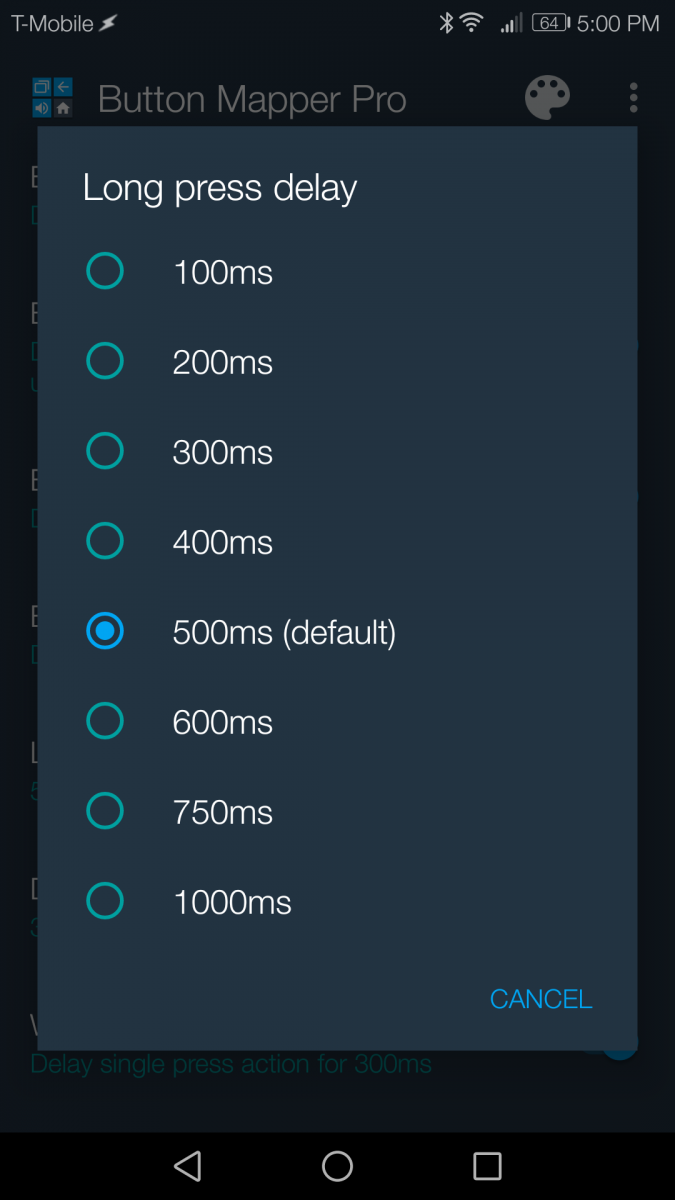675x1200 pixels.
Task: Tap the Android home circle button
Action: [337, 1166]
